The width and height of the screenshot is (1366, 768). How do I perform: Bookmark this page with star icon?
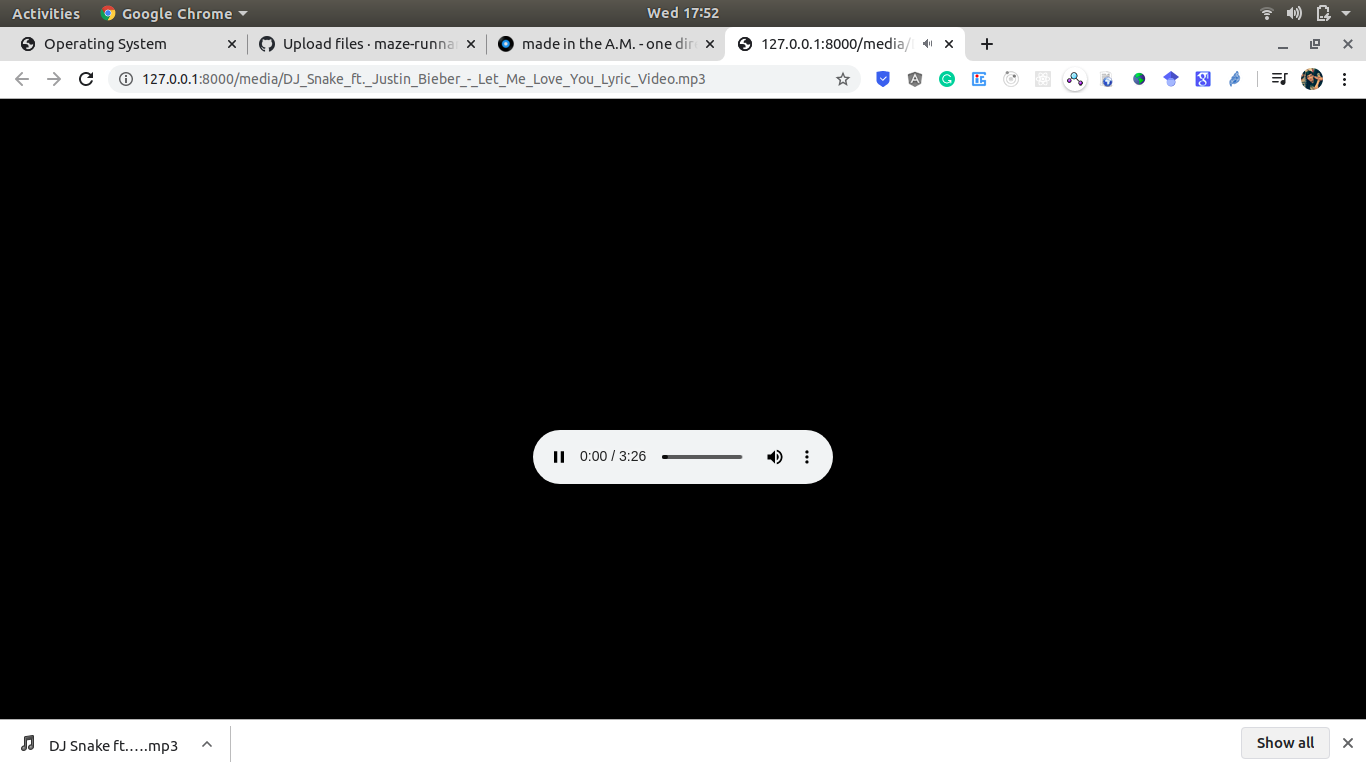[x=843, y=79]
